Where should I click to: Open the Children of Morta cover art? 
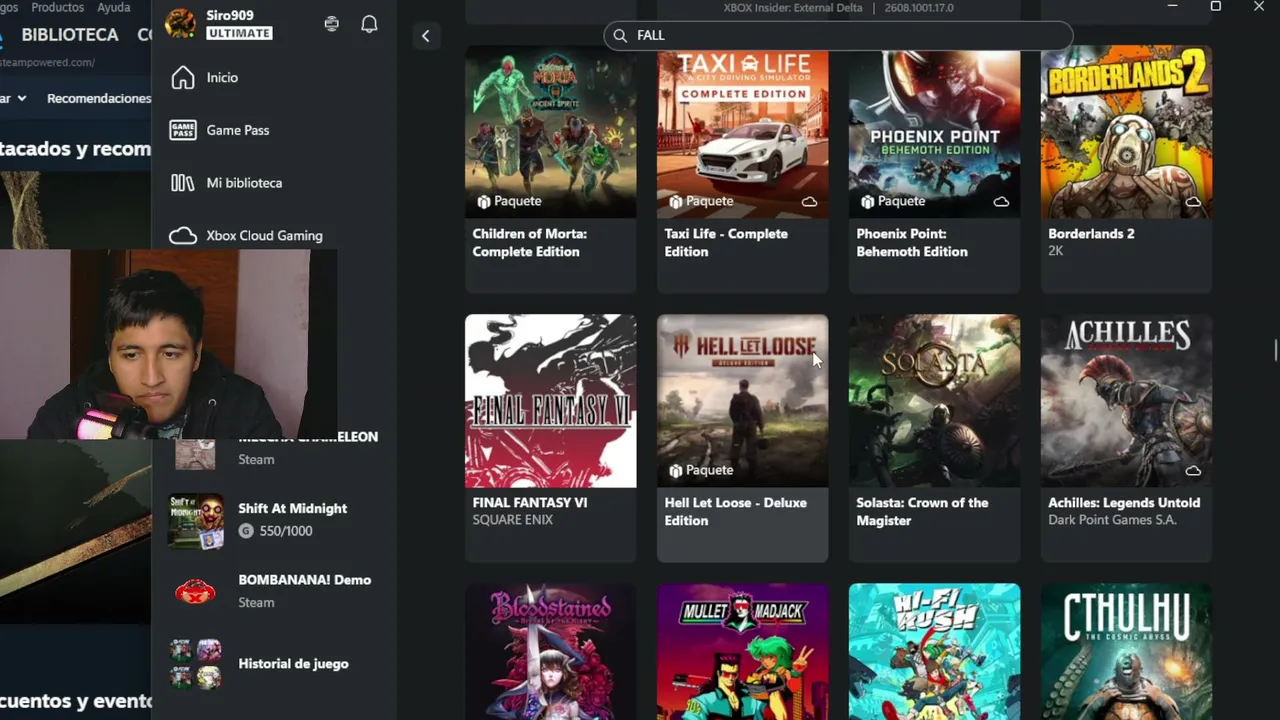click(551, 132)
